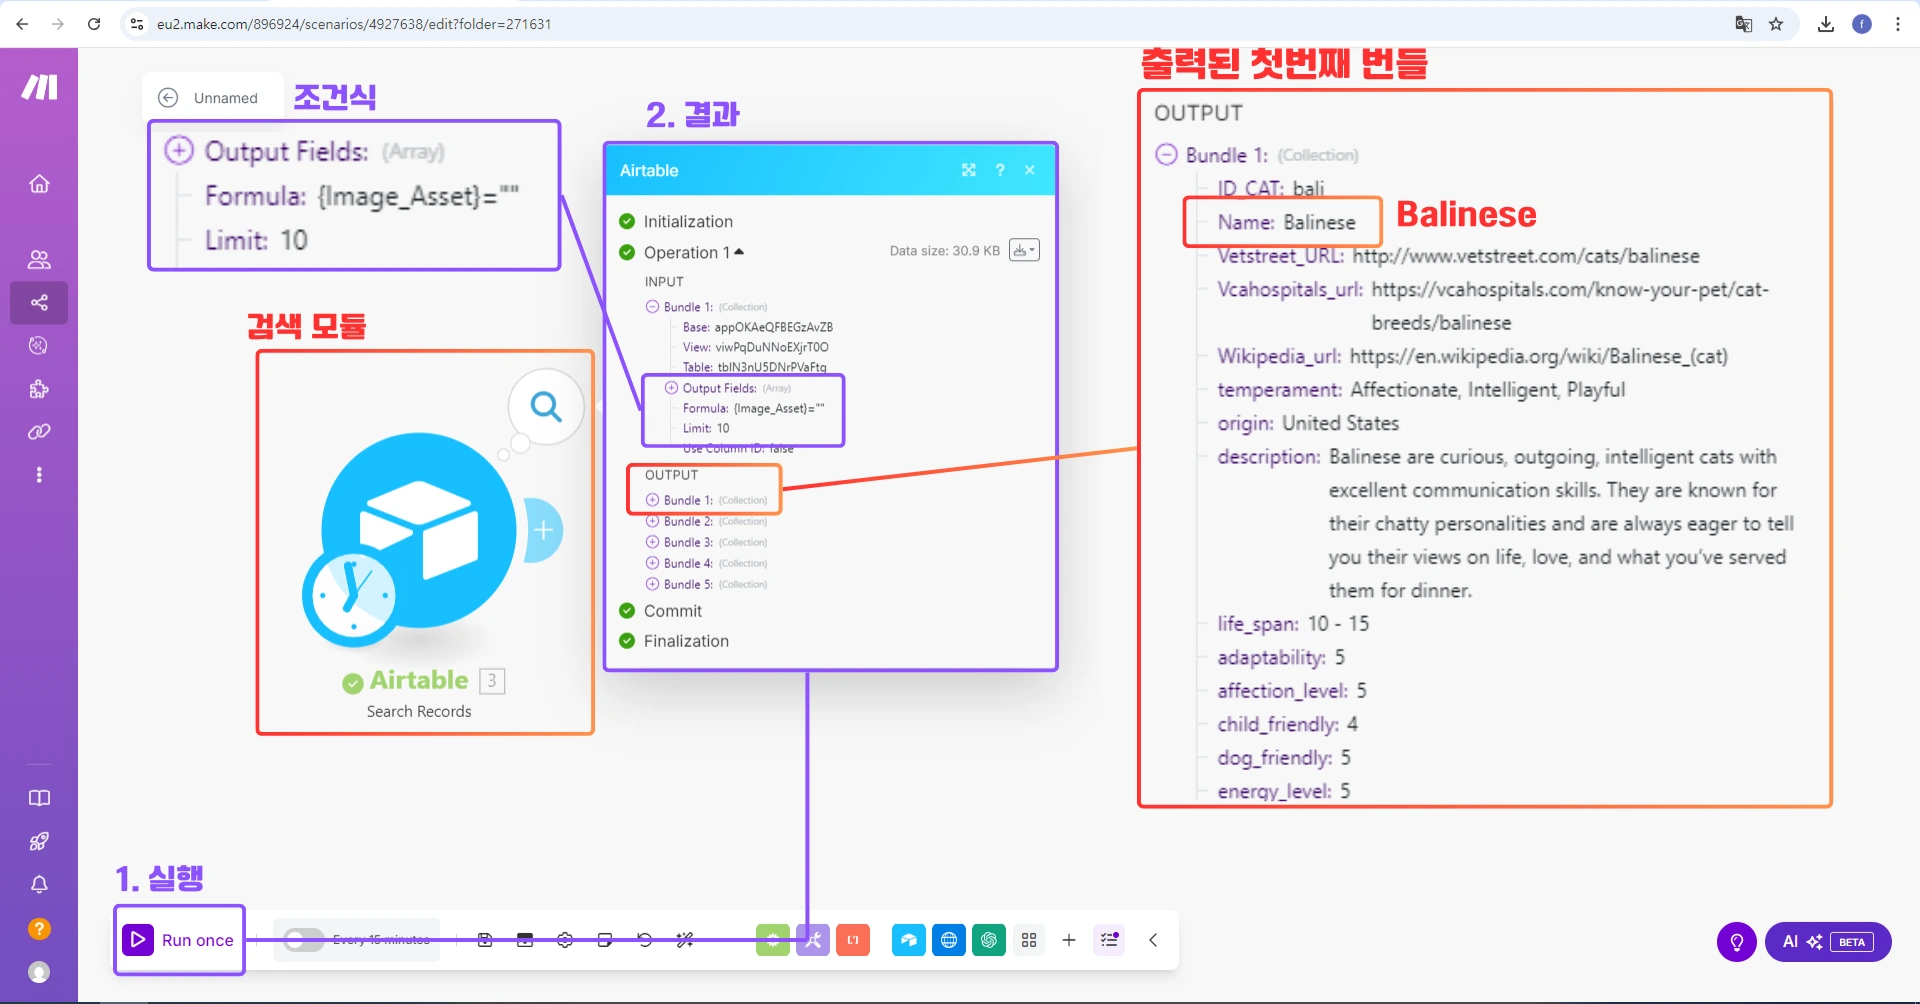Open the Resource hub book icon
This screenshot has width=1920, height=1004.
[39, 798]
